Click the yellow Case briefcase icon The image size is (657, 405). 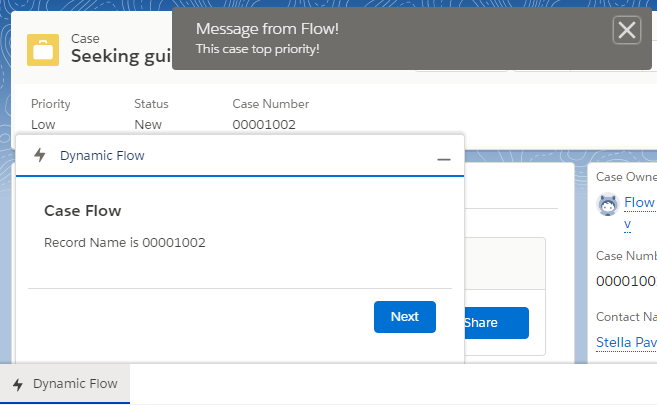point(43,48)
